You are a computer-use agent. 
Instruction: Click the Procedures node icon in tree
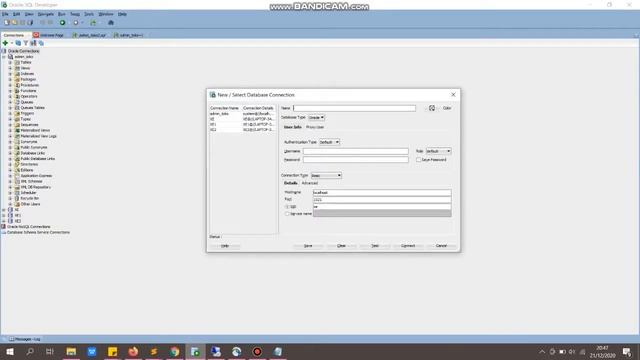point(17,85)
